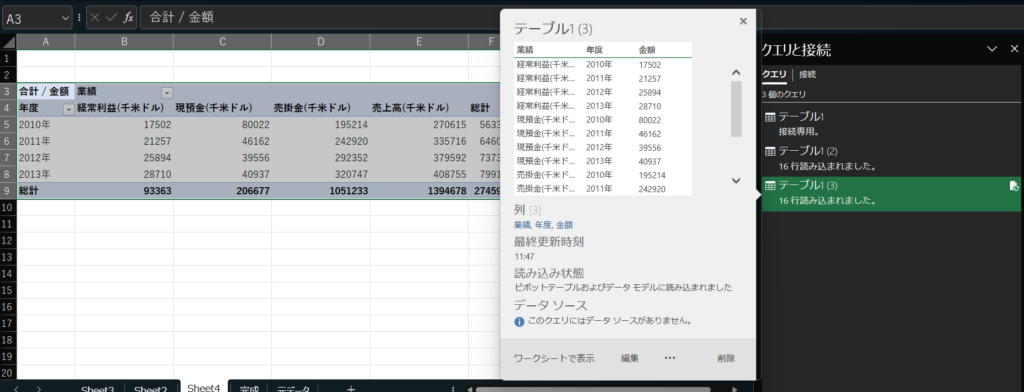Click the 金額 column link in the popup
Screen dimensions: 1024x392
point(565,225)
